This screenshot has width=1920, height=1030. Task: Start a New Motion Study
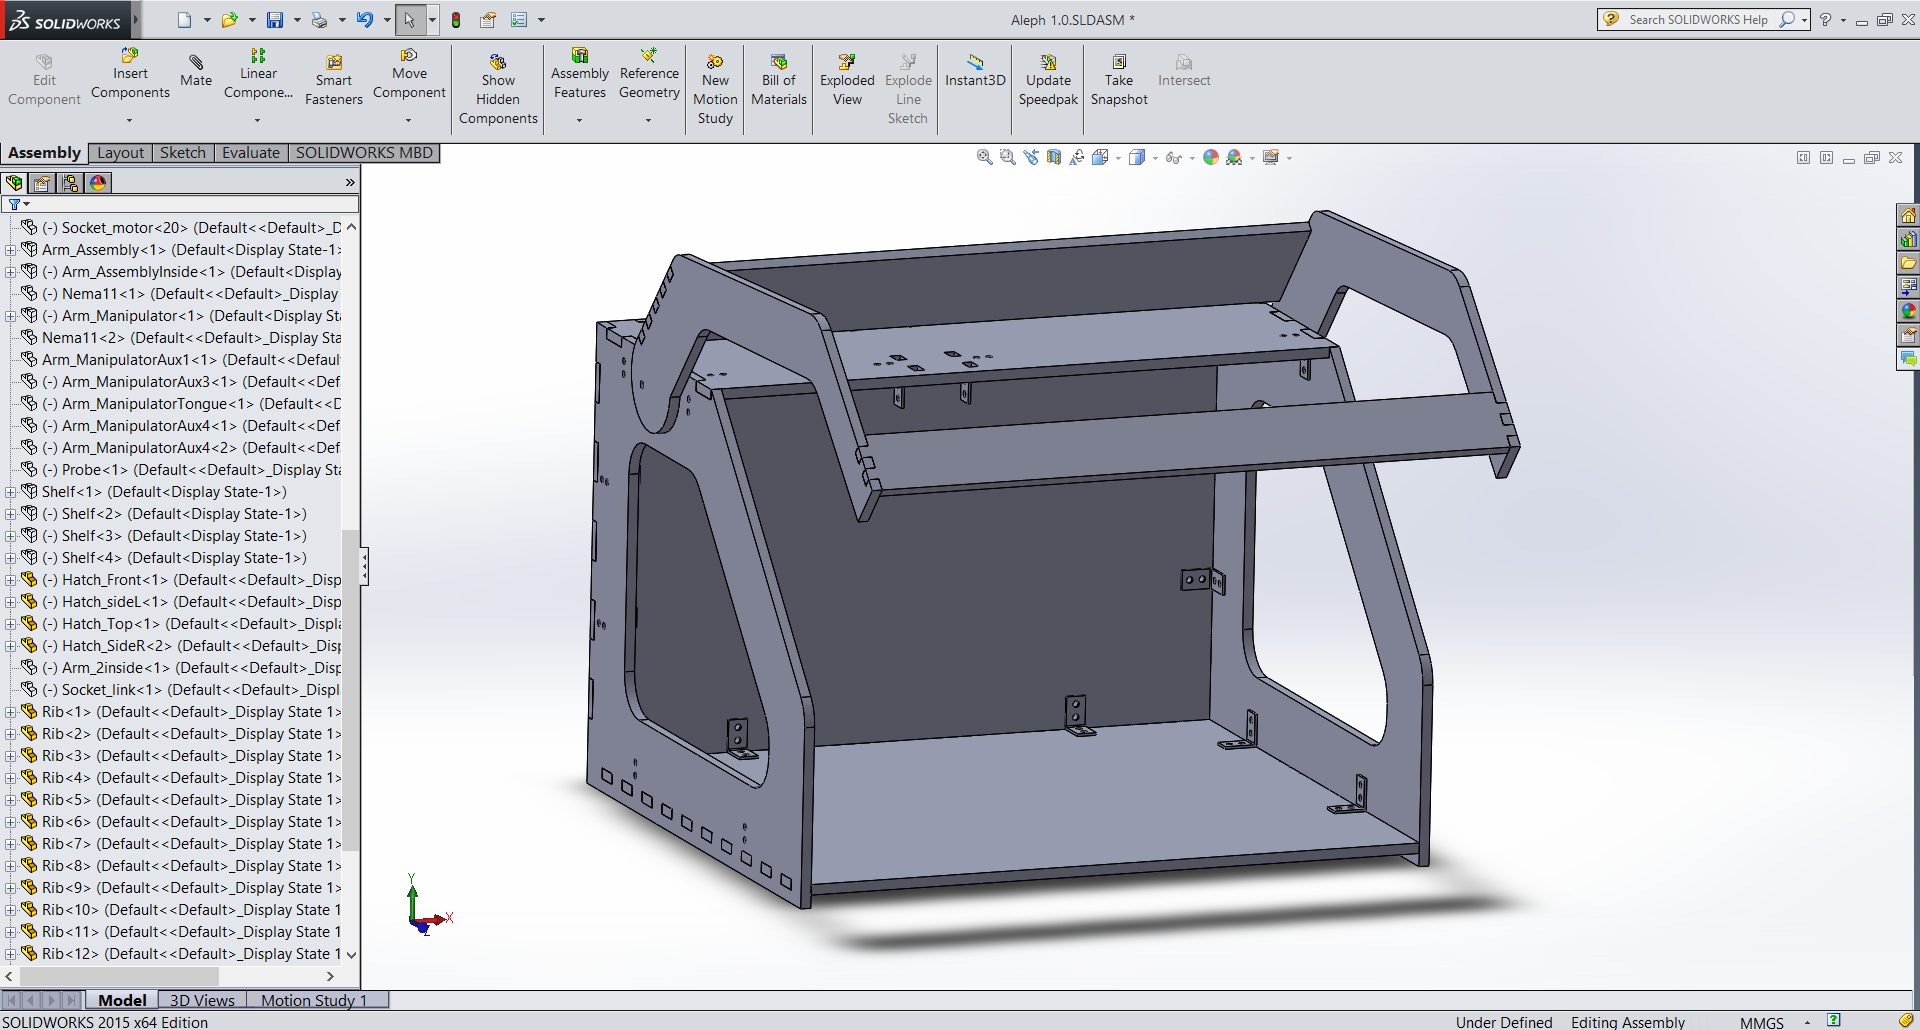point(715,89)
